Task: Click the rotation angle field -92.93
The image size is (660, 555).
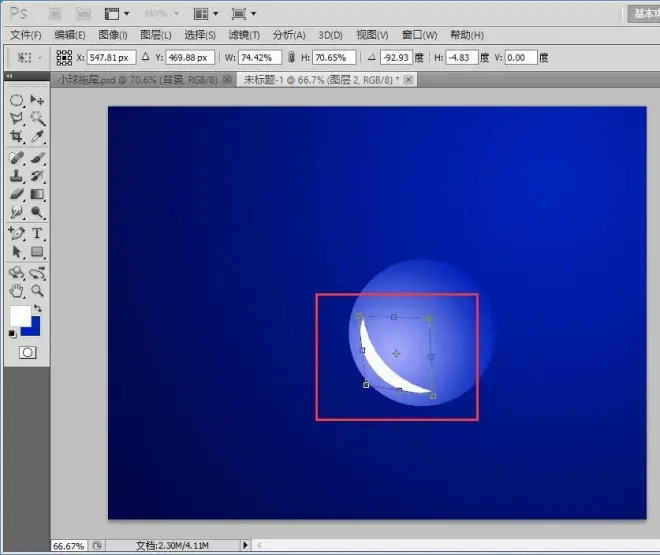Action: tap(396, 57)
